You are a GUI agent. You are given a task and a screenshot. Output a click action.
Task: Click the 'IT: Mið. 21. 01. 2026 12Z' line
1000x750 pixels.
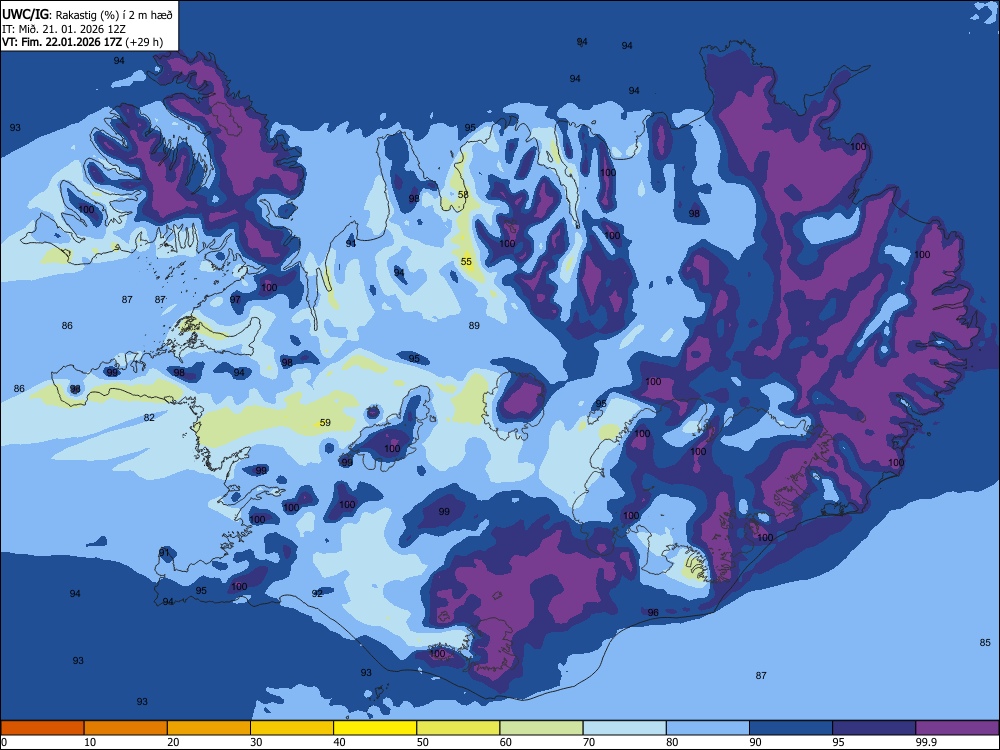point(64,29)
